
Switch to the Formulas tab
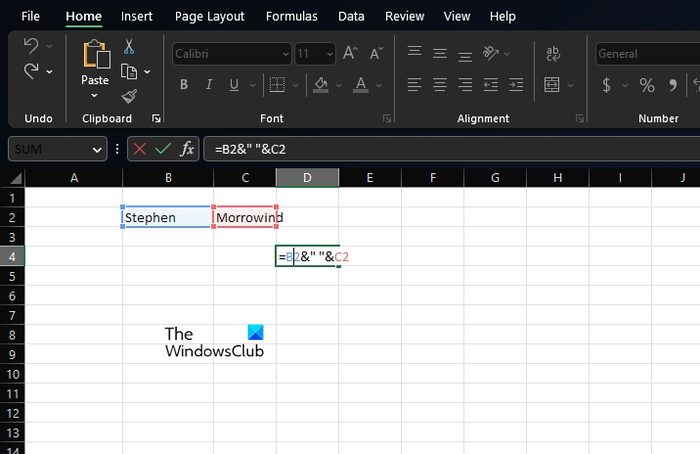292,17
